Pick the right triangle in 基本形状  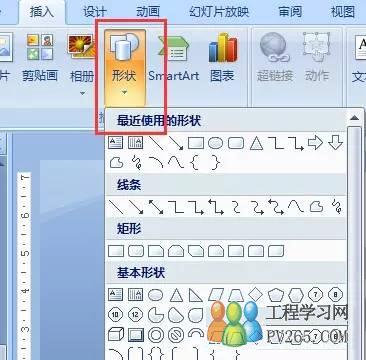coord(196,295)
